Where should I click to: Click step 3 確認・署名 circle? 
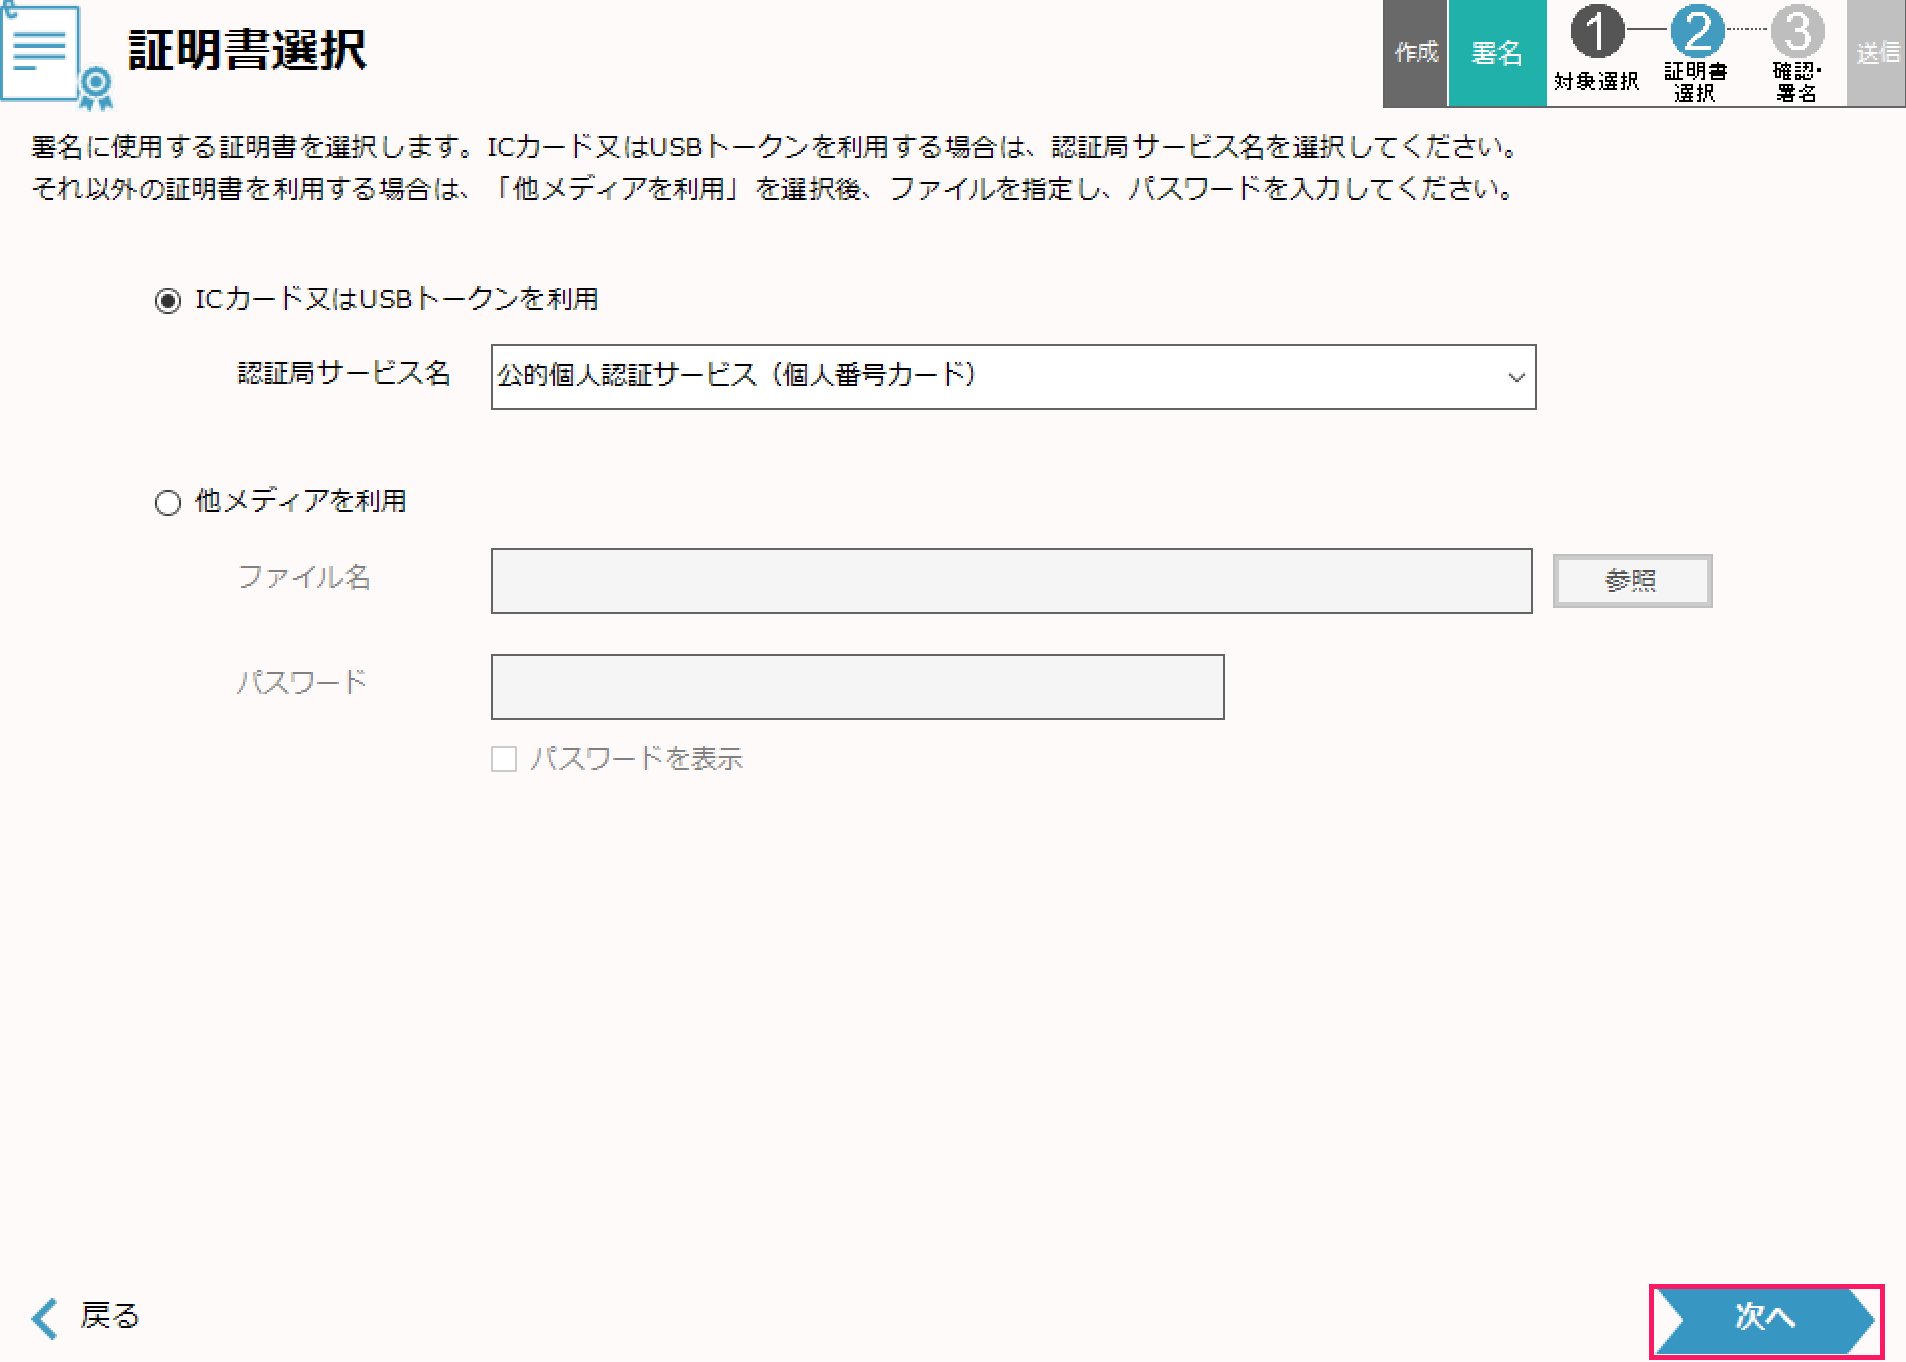1797,32
